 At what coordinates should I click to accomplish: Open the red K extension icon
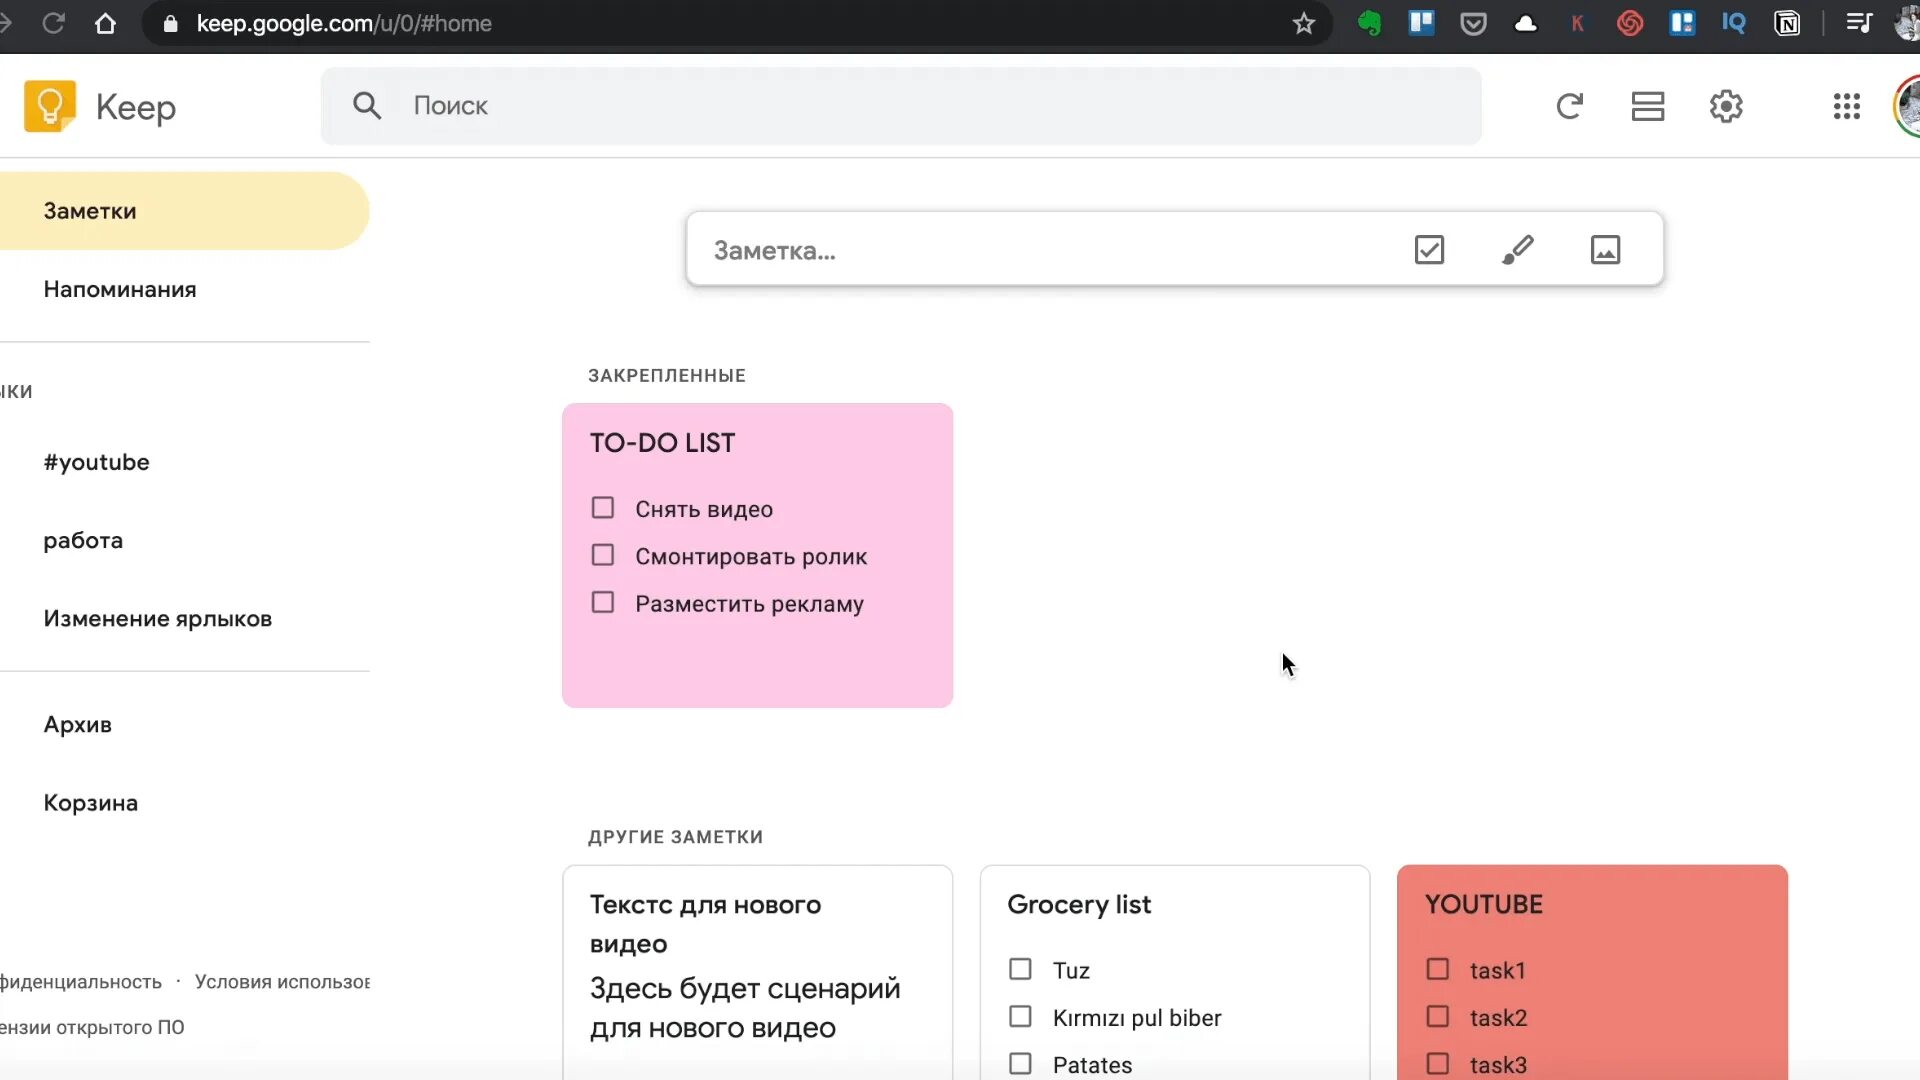(x=1577, y=23)
